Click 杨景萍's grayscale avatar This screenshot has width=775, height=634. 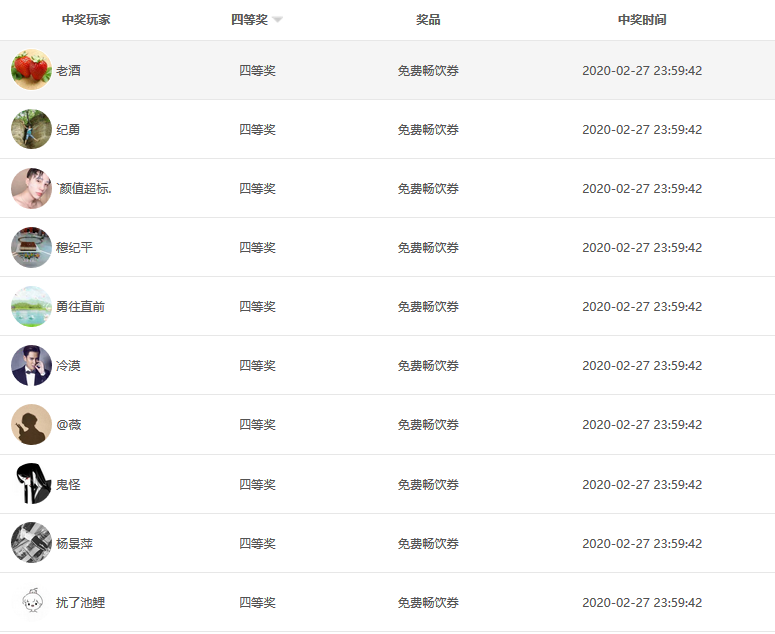click(x=31, y=543)
